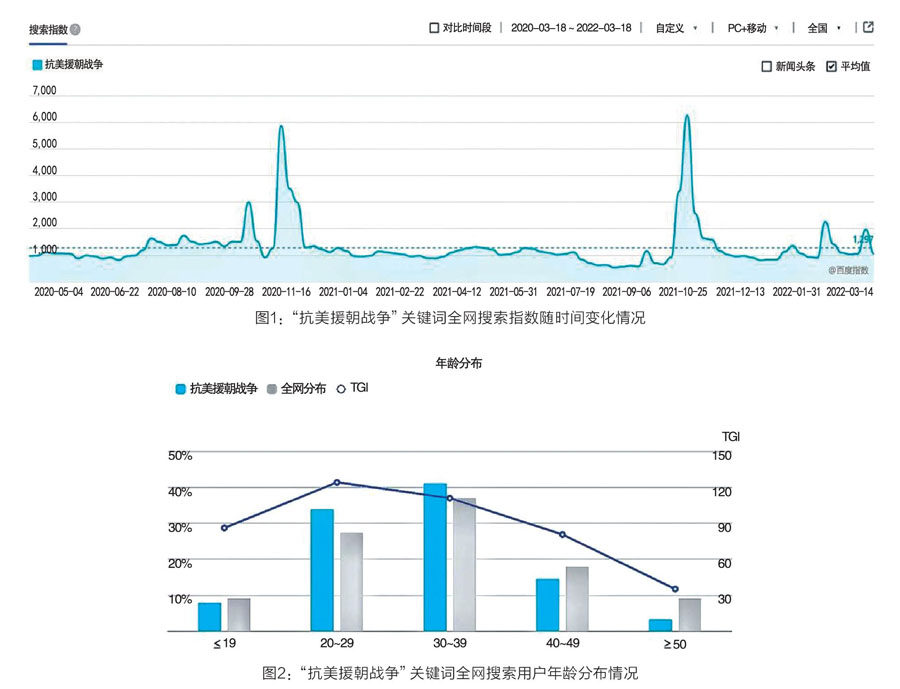This screenshot has height=689, width=900.
Task: Click the blue 抗美援朝战争 legend icon above trend chart
Action: click(x=38, y=65)
